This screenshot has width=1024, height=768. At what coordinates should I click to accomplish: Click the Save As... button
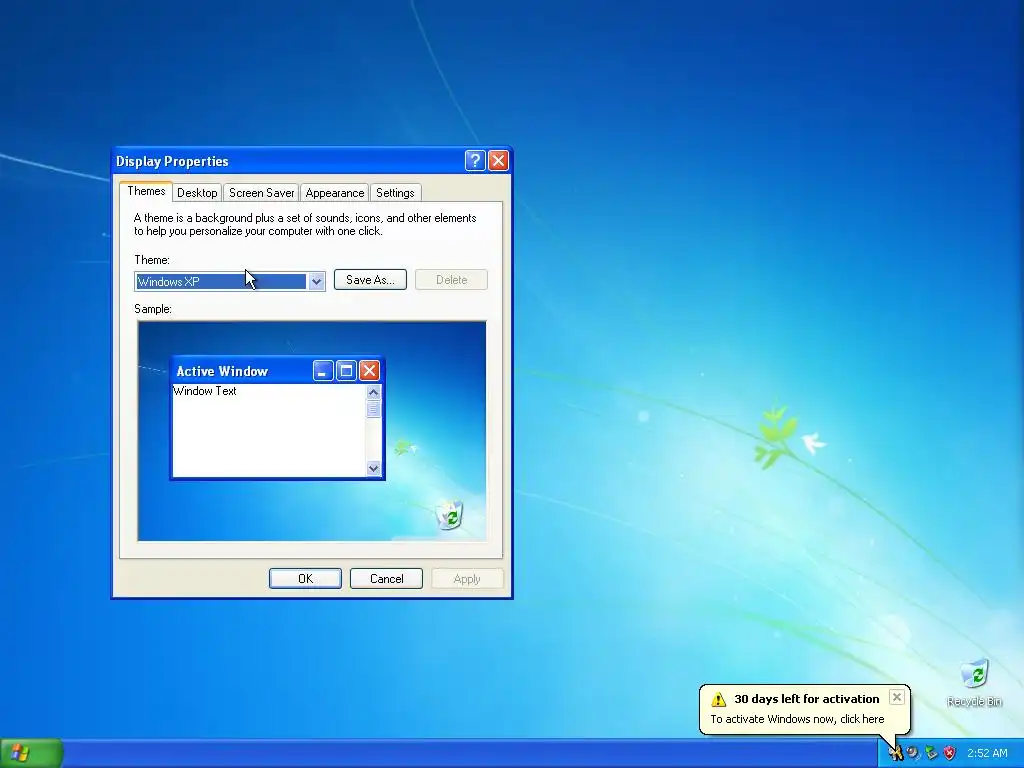tap(370, 280)
